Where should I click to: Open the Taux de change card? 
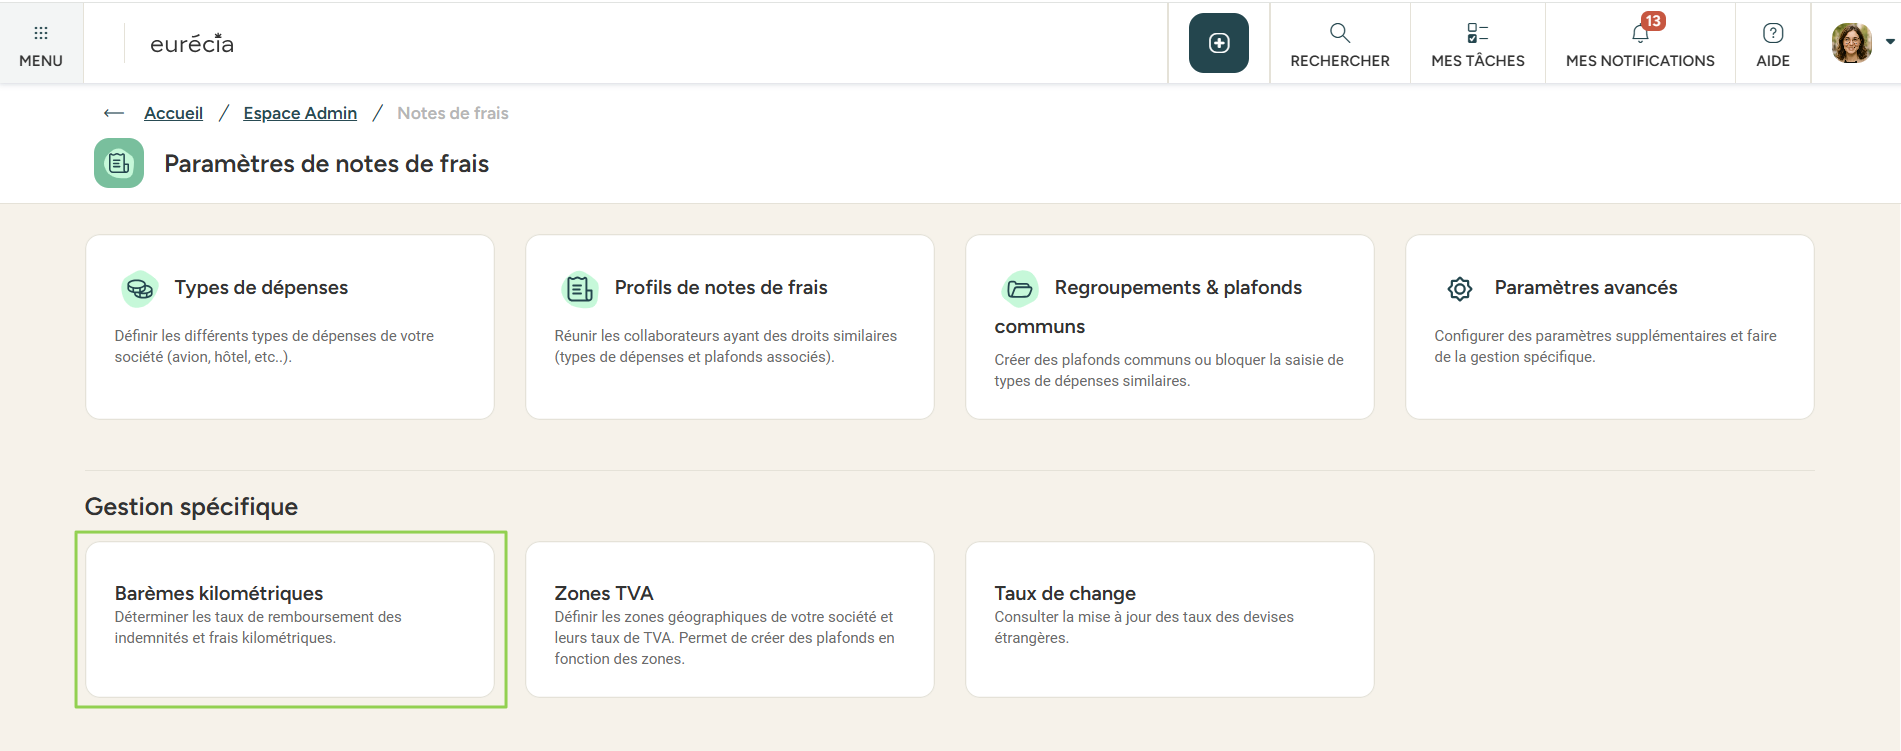[1169, 619]
